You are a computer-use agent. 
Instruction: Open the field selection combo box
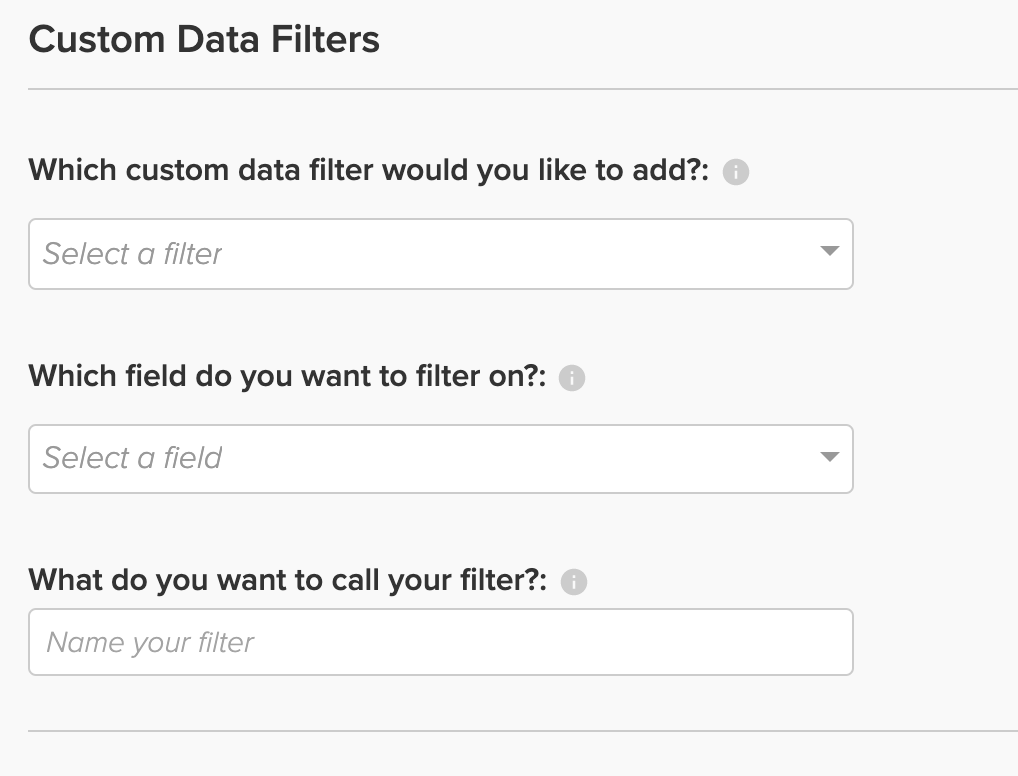441,459
